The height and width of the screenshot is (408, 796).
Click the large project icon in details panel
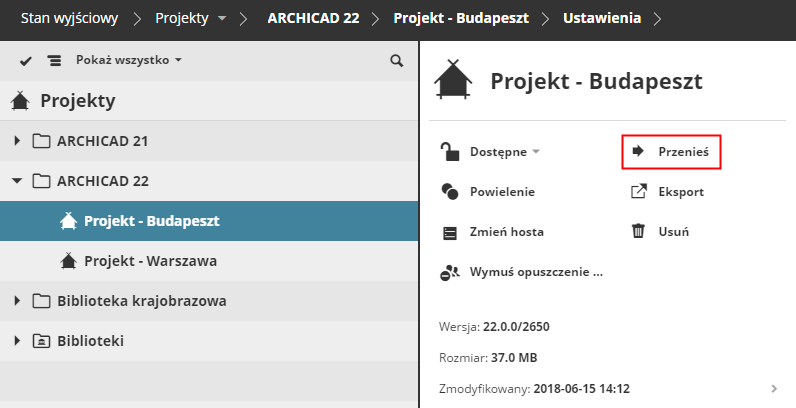pyautogui.click(x=453, y=79)
